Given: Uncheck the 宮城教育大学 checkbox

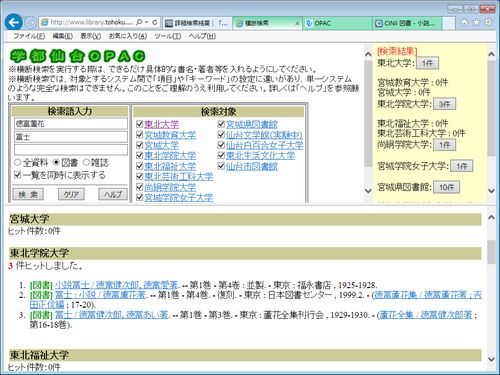Looking at the screenshot, I should 140,135.
